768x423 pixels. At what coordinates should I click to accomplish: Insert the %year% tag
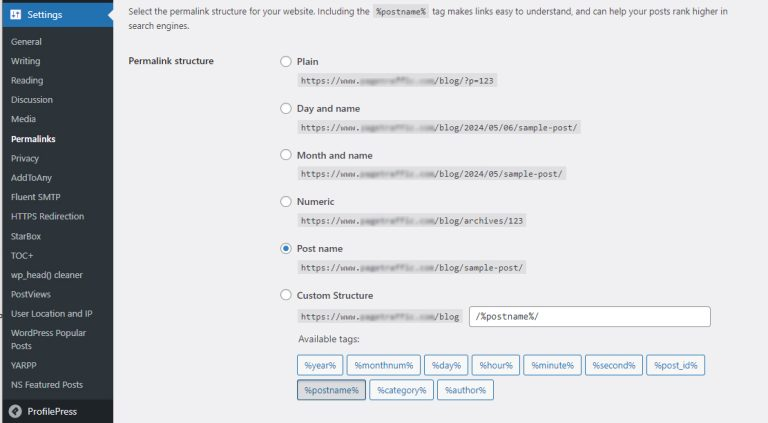(x=320, y=366)
